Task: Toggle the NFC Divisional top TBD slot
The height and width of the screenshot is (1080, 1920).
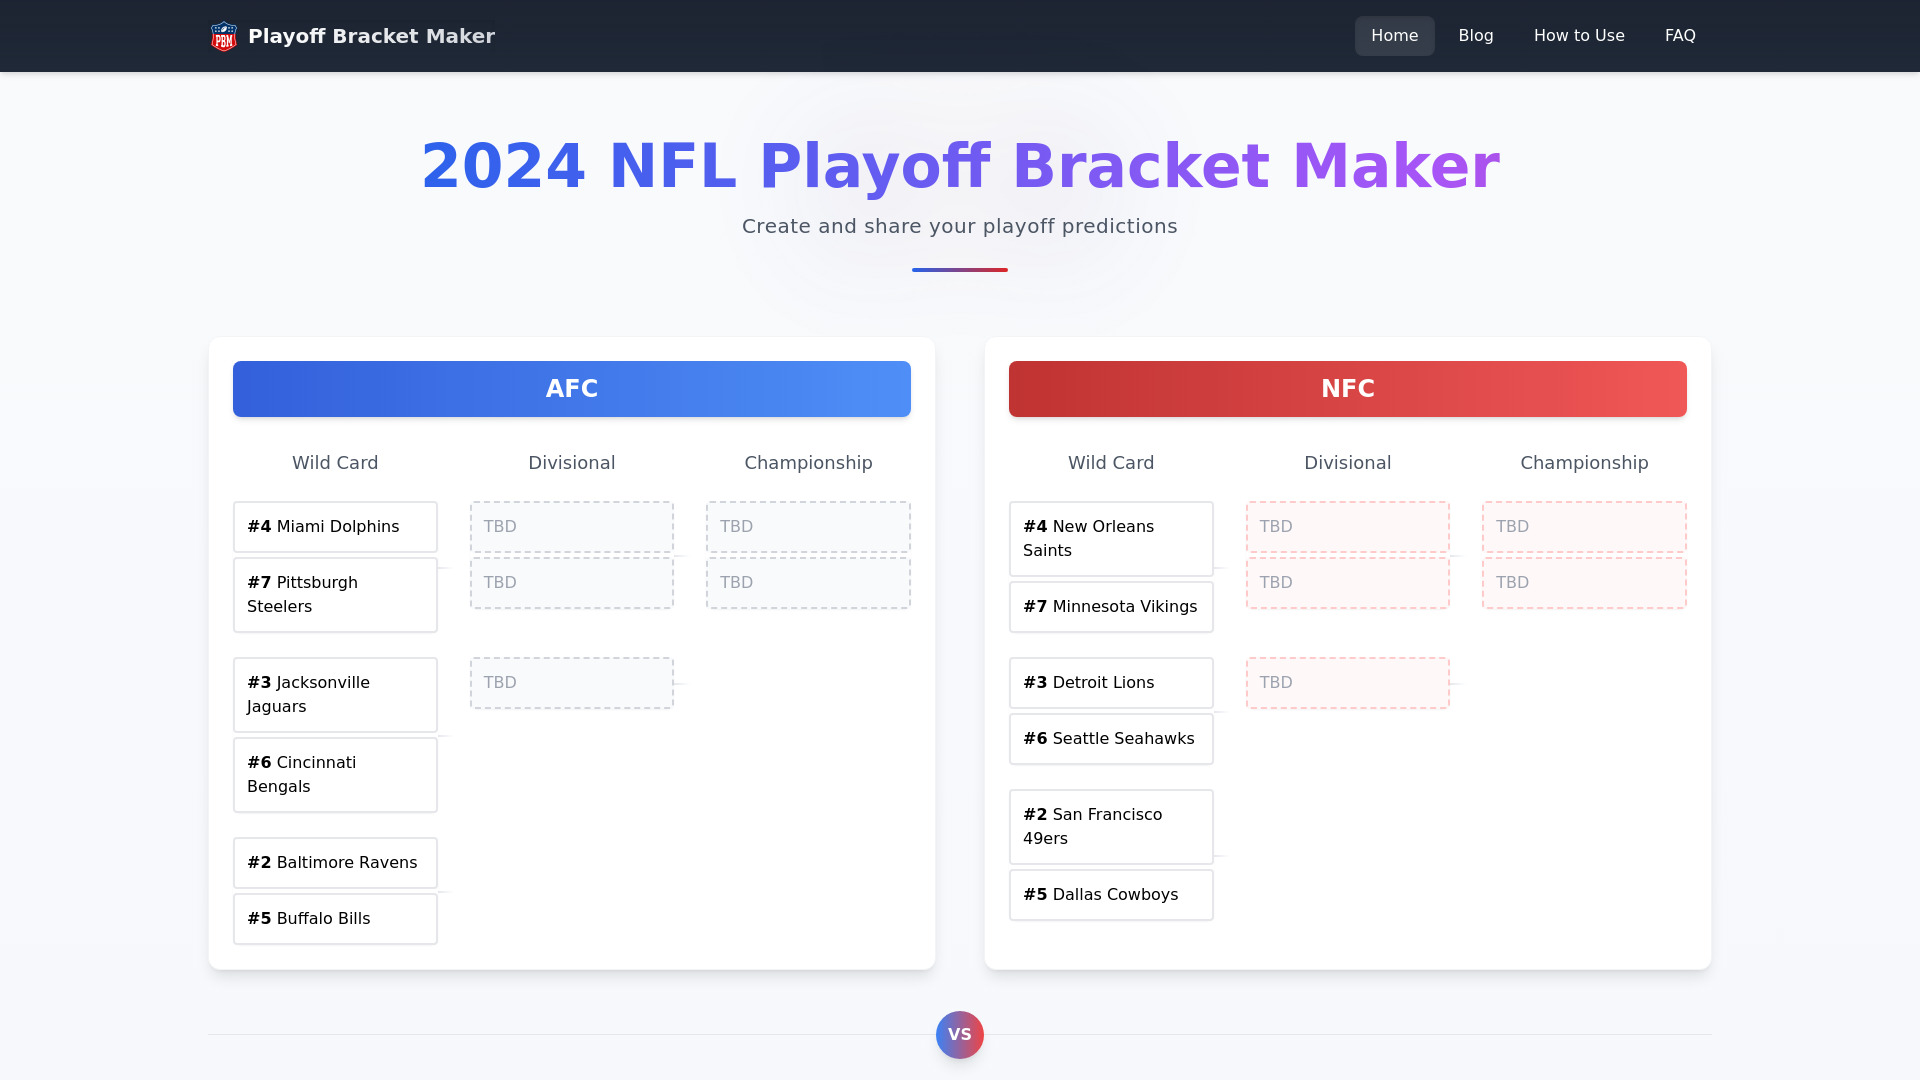Action: pos(1348,526)
